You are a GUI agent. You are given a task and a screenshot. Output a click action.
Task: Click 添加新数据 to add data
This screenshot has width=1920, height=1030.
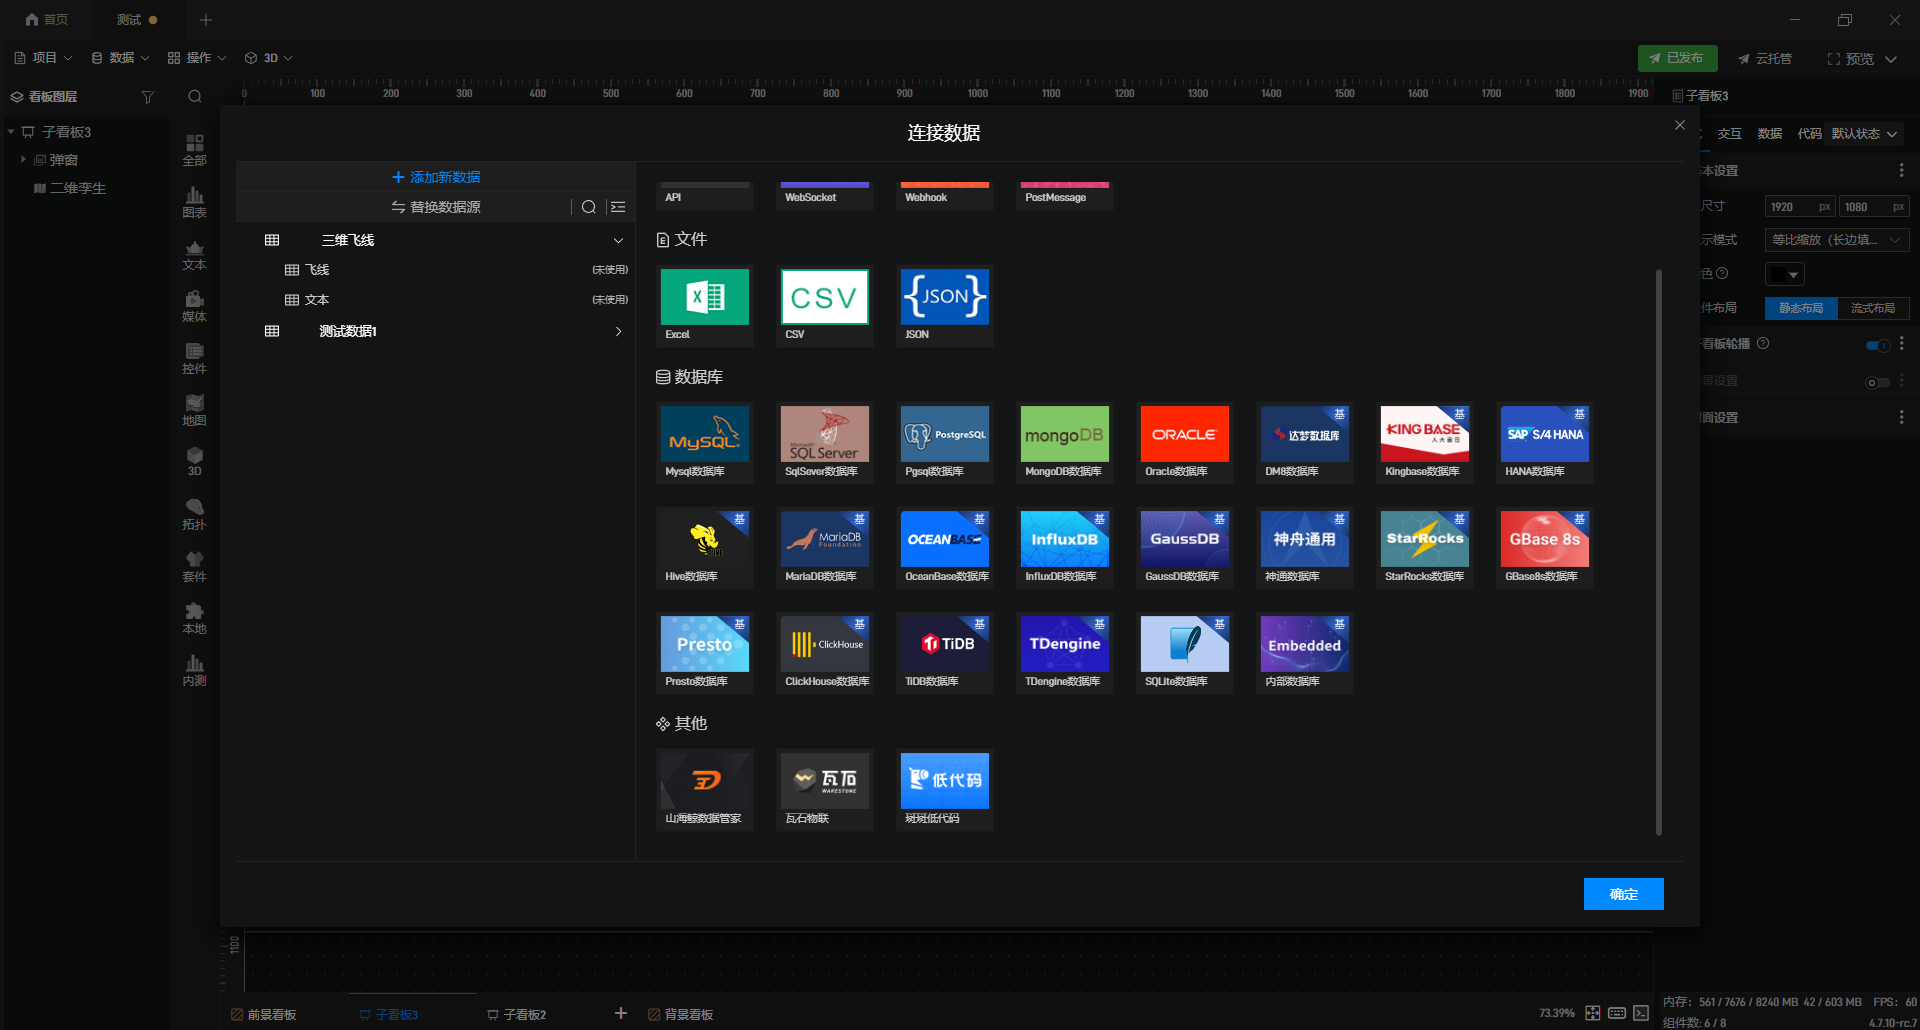[436, 177]
